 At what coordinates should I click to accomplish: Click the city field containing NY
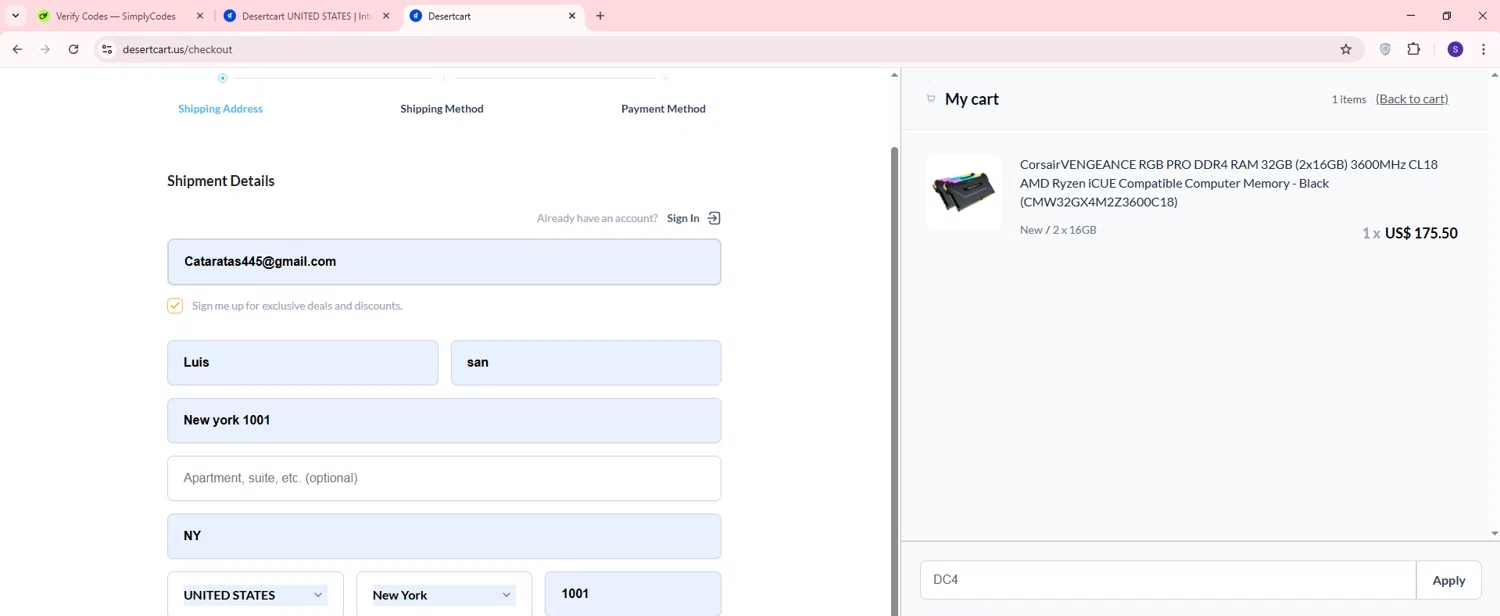click(444, 536)
